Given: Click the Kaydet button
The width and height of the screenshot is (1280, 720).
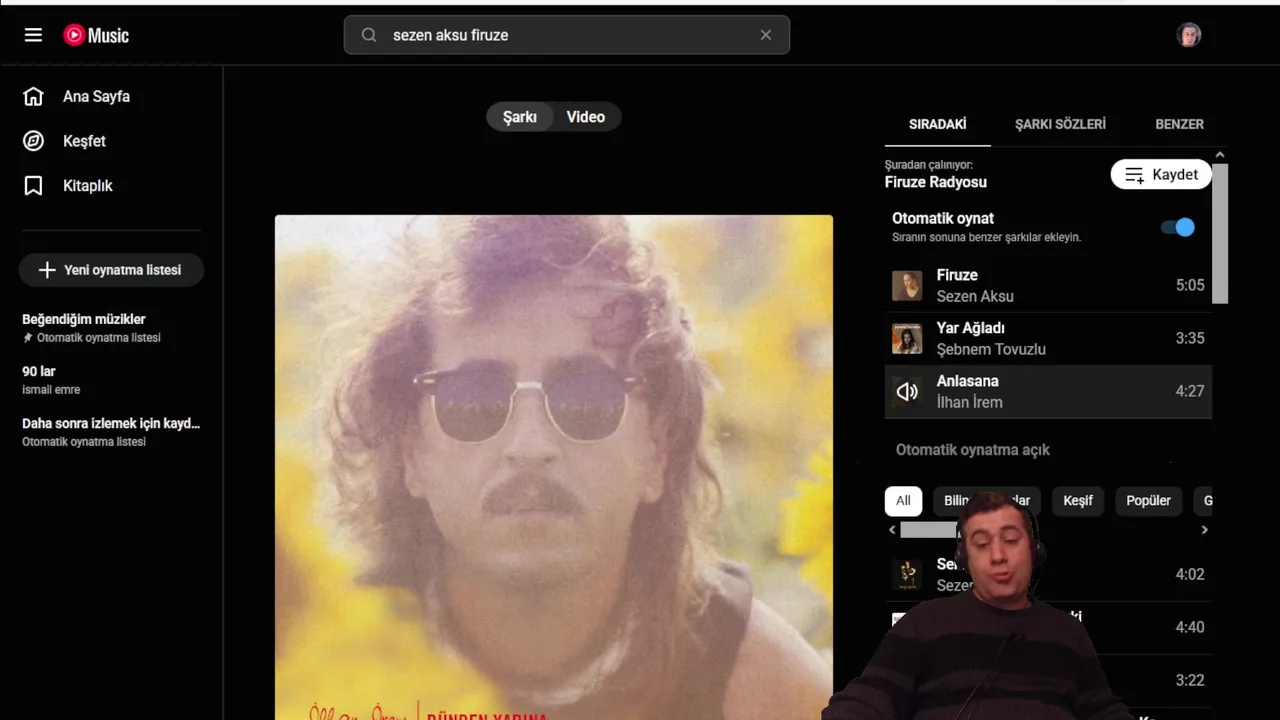Looking at the screenshot, I should pos(1161,175).
